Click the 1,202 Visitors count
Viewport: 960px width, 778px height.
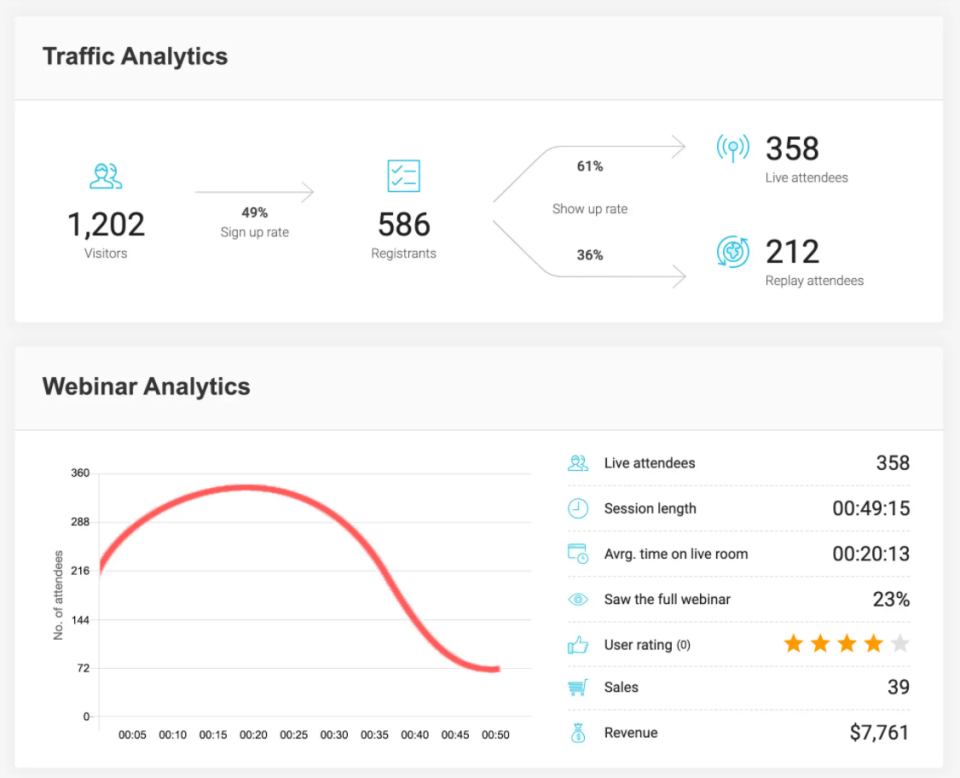106,224
